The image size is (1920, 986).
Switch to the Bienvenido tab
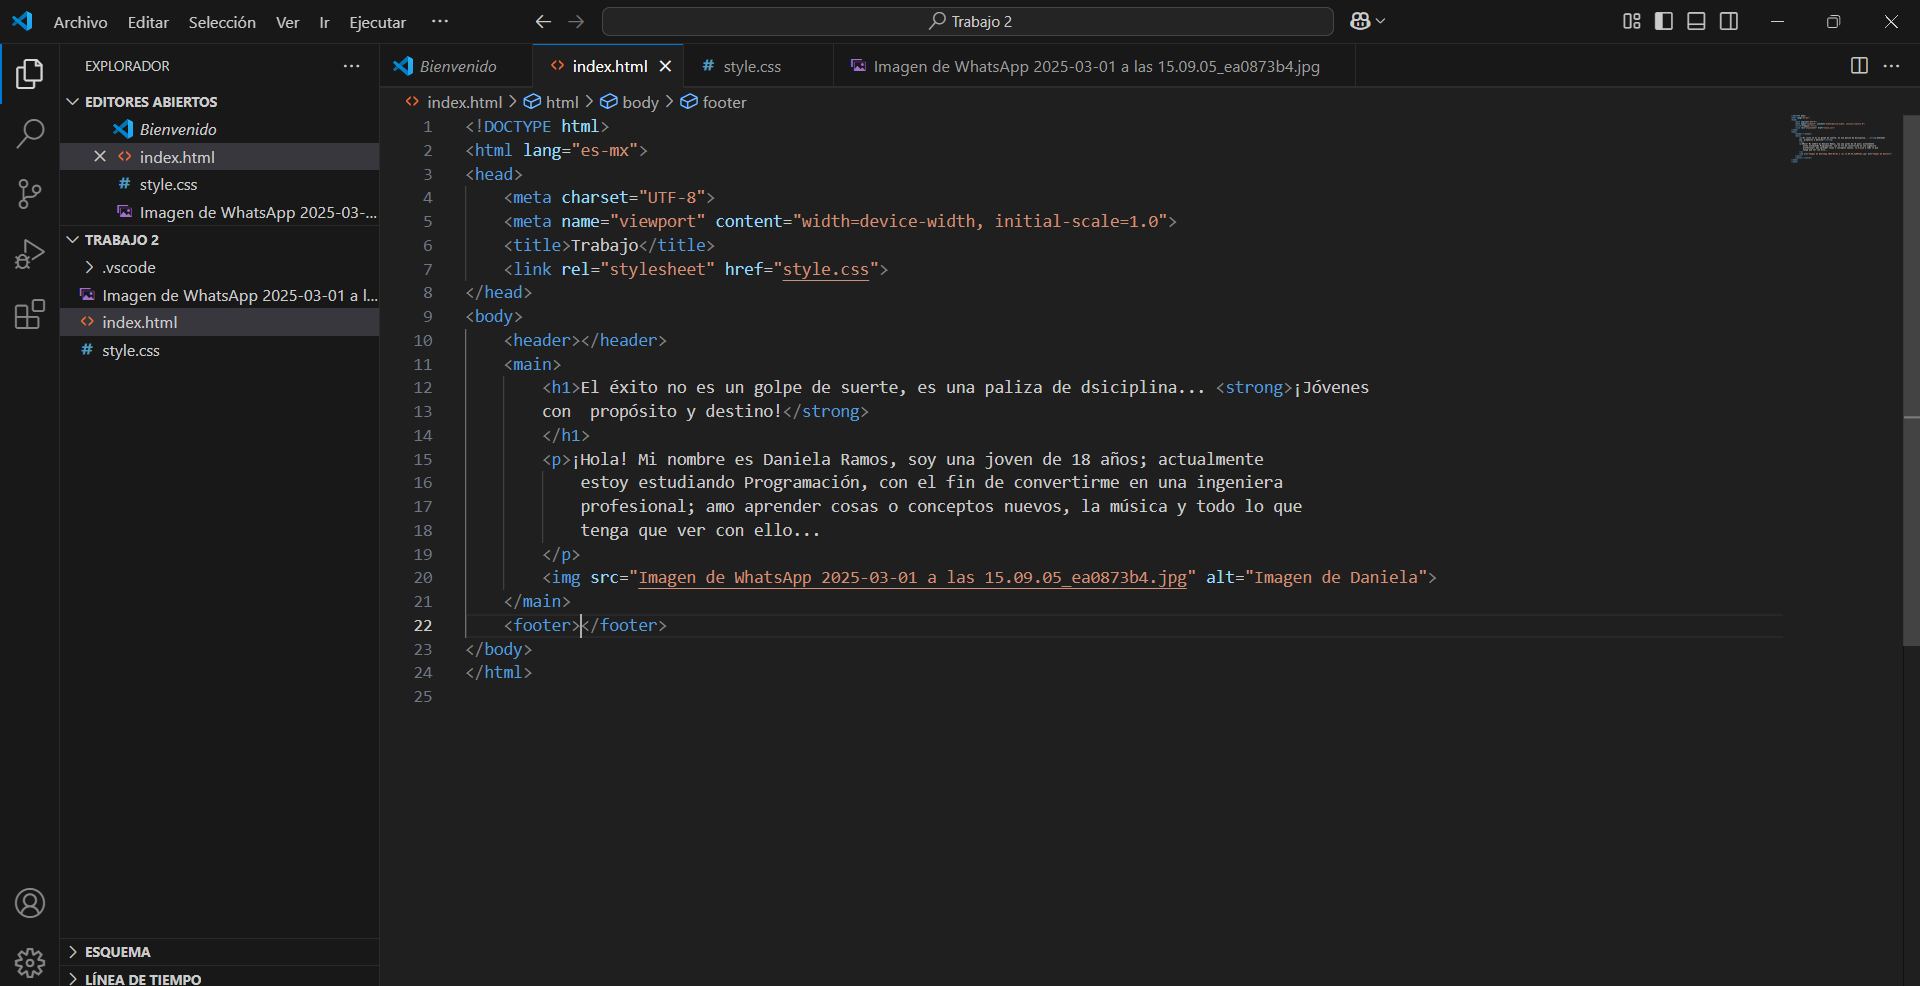[456, 66]
